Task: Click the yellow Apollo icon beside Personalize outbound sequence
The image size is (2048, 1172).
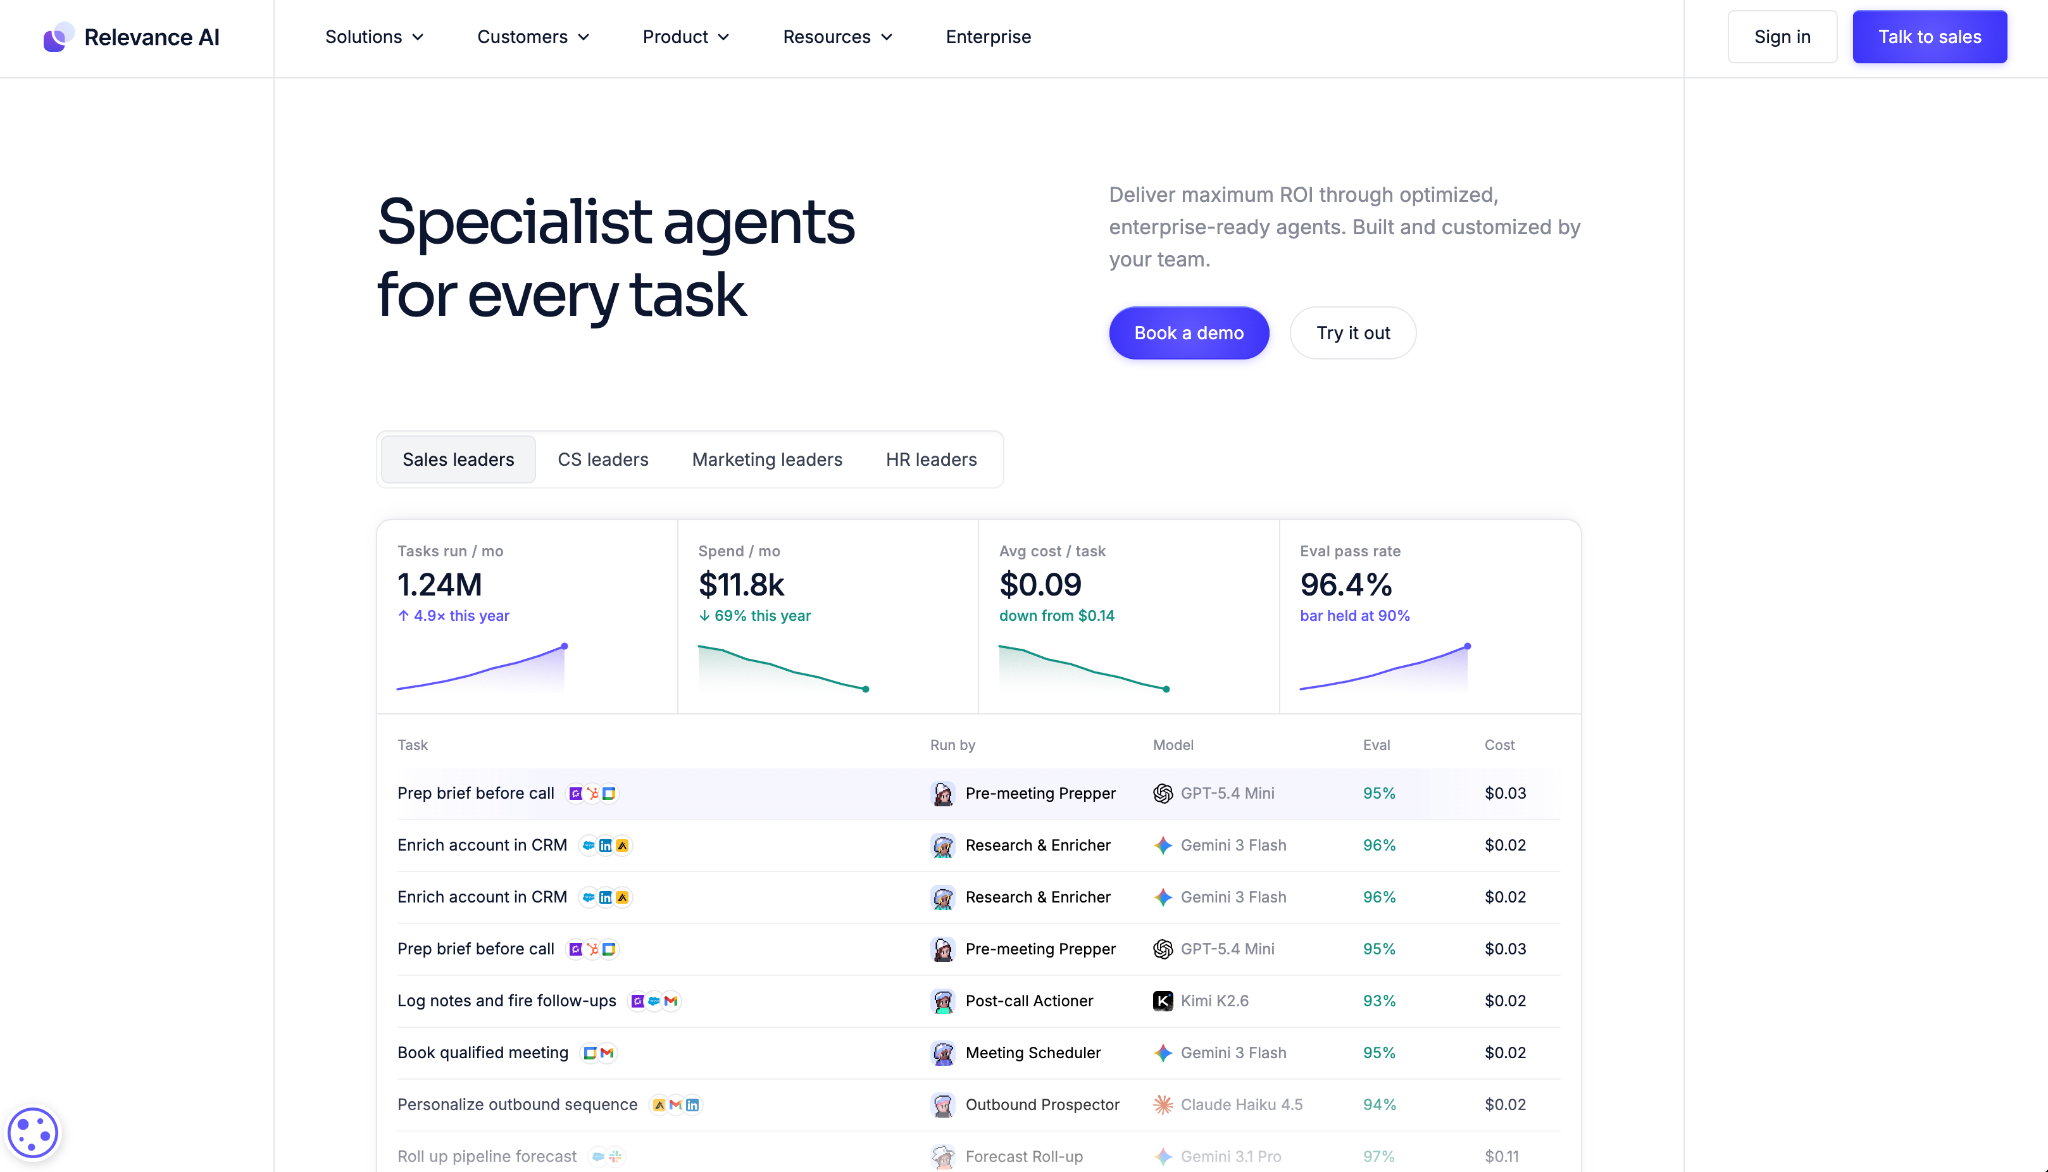Action: pos(659,1105)
